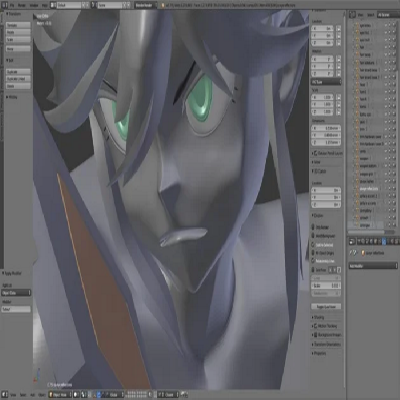The width and height of the screenshot is (400, 400).
Task: Open the Add Modifier dropdown
Action: tap(373, 266)
